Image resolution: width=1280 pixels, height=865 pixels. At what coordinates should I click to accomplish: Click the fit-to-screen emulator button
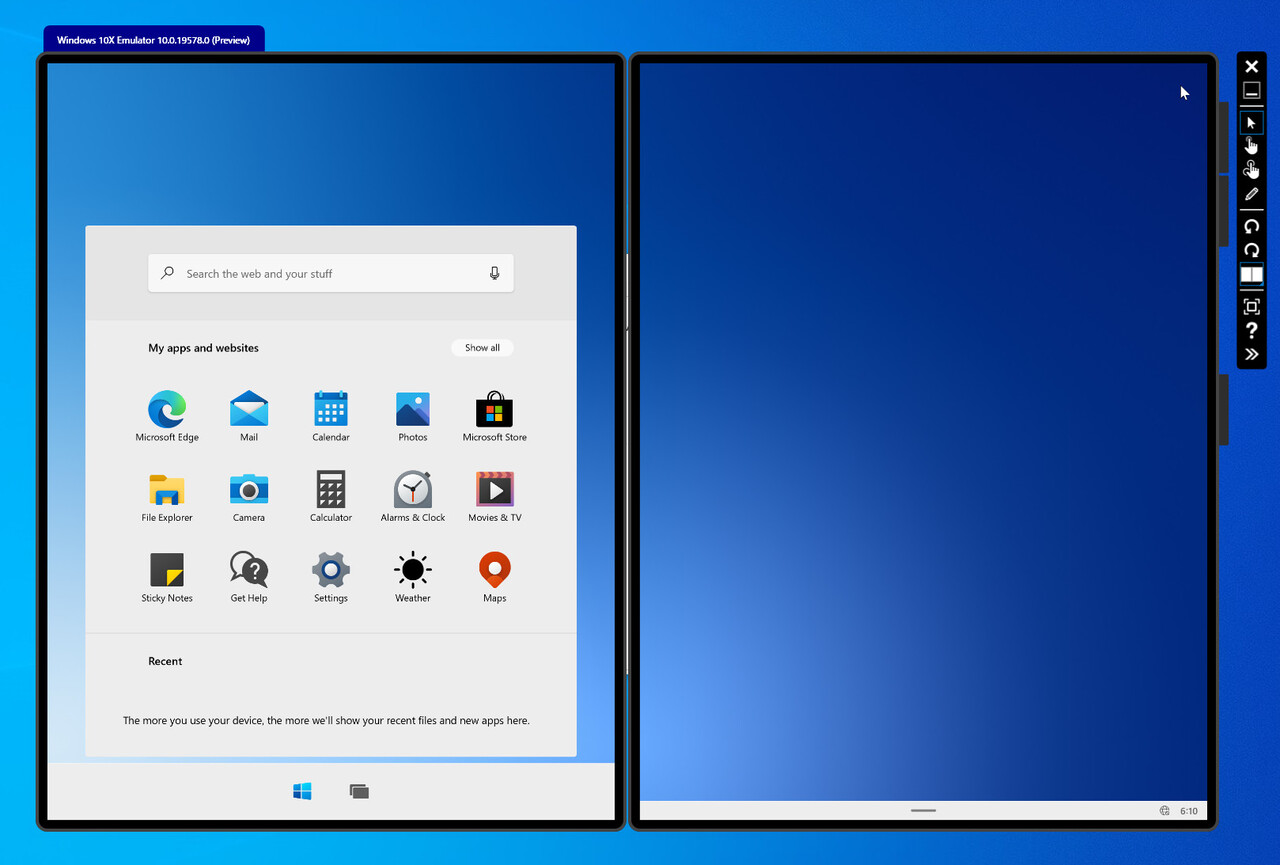tap(1251, 307)
